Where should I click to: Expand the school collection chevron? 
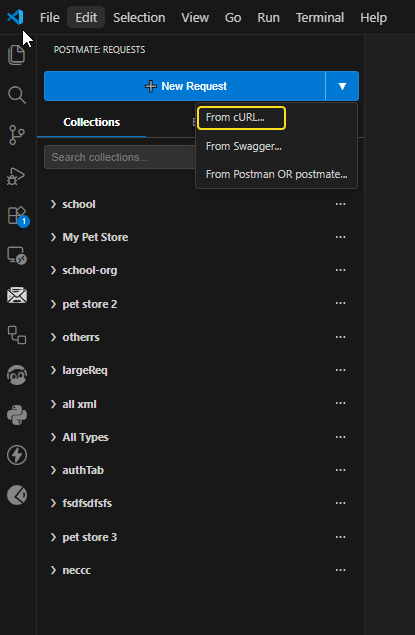(53, 204)
